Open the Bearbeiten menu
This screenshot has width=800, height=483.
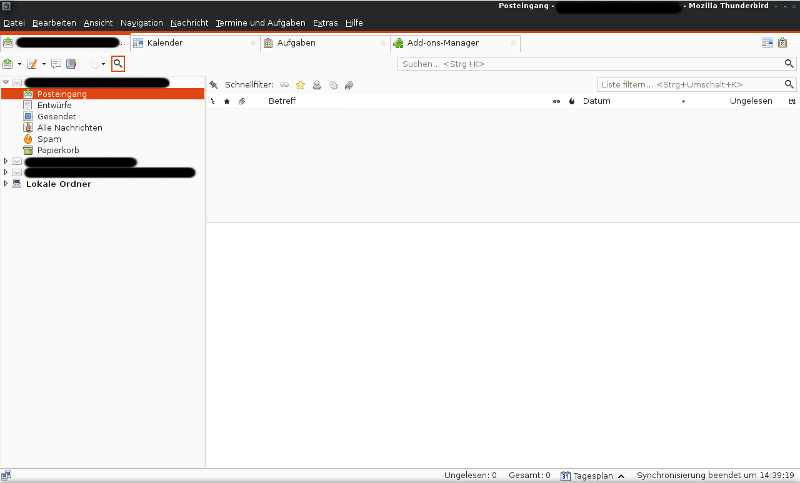(x=54, y=23)
